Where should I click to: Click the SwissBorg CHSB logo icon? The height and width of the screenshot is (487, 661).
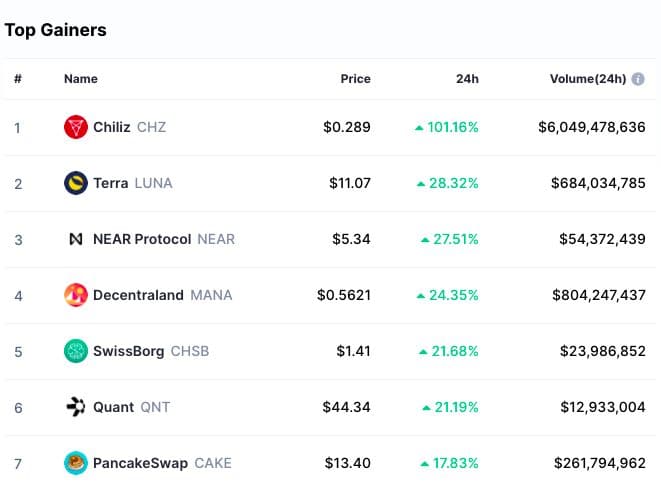pyautogui.click(x=75, y=351)
